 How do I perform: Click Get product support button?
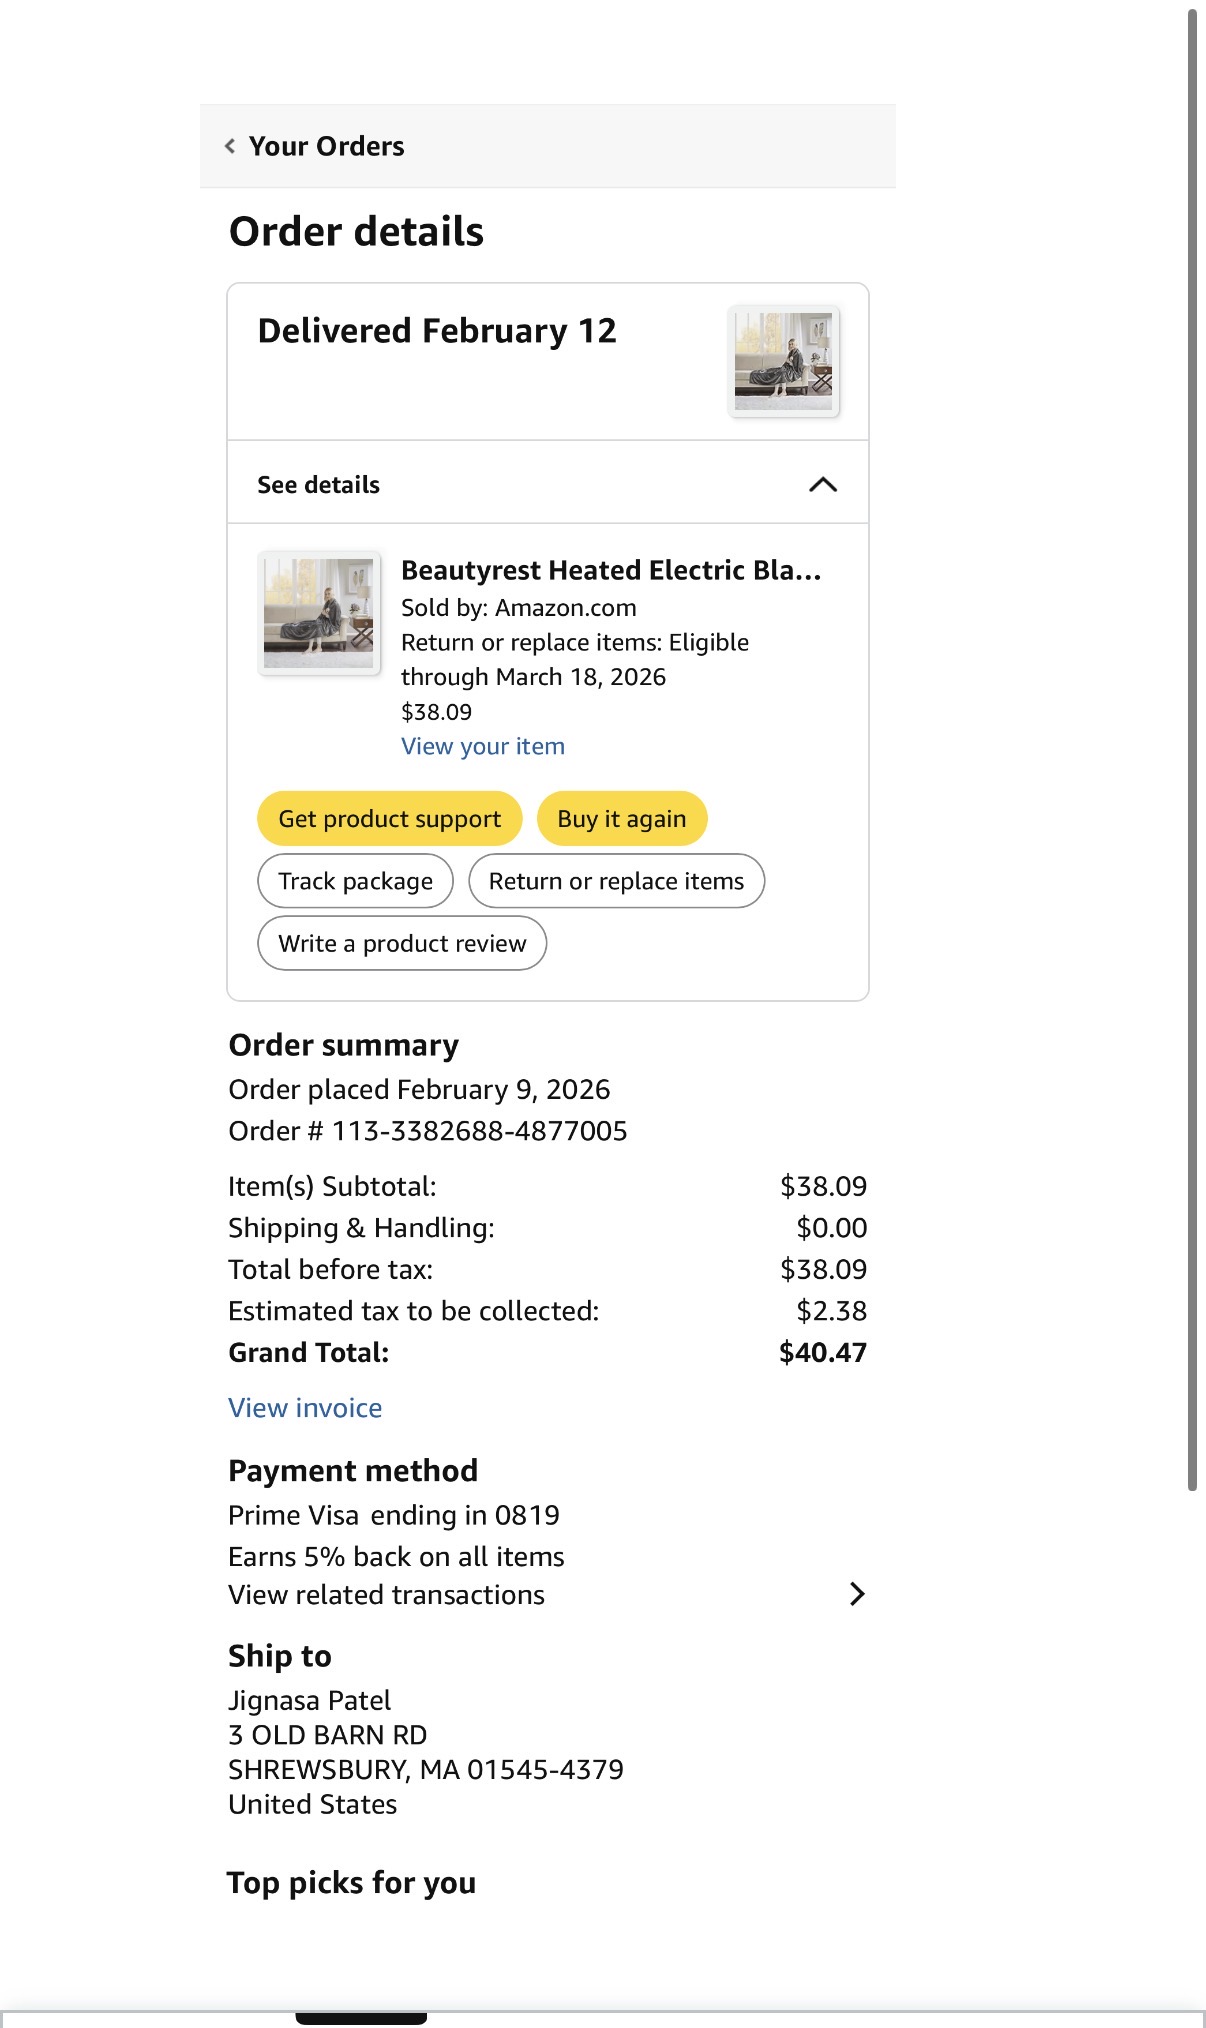pos(390,819)
